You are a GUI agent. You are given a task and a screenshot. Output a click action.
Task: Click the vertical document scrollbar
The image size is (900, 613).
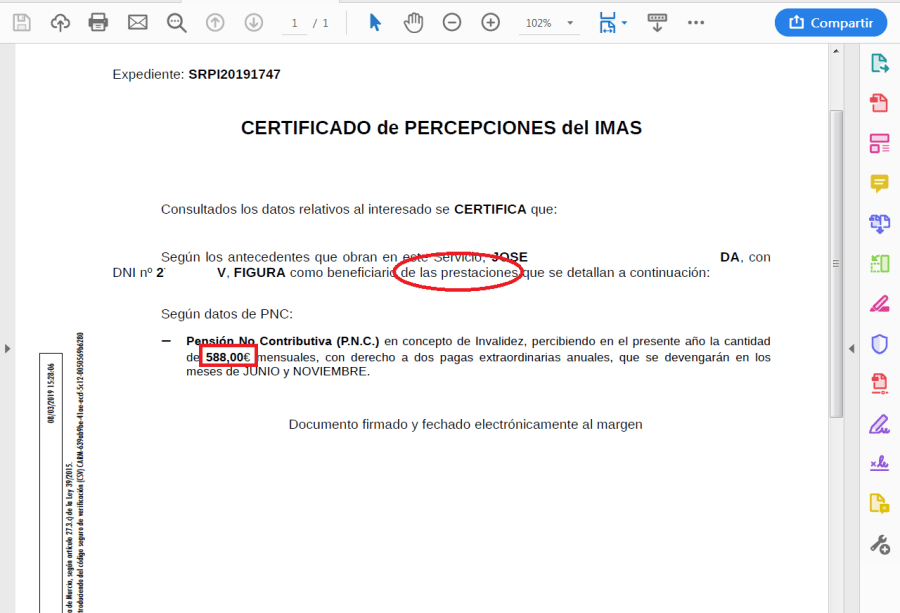coord(836,260)
